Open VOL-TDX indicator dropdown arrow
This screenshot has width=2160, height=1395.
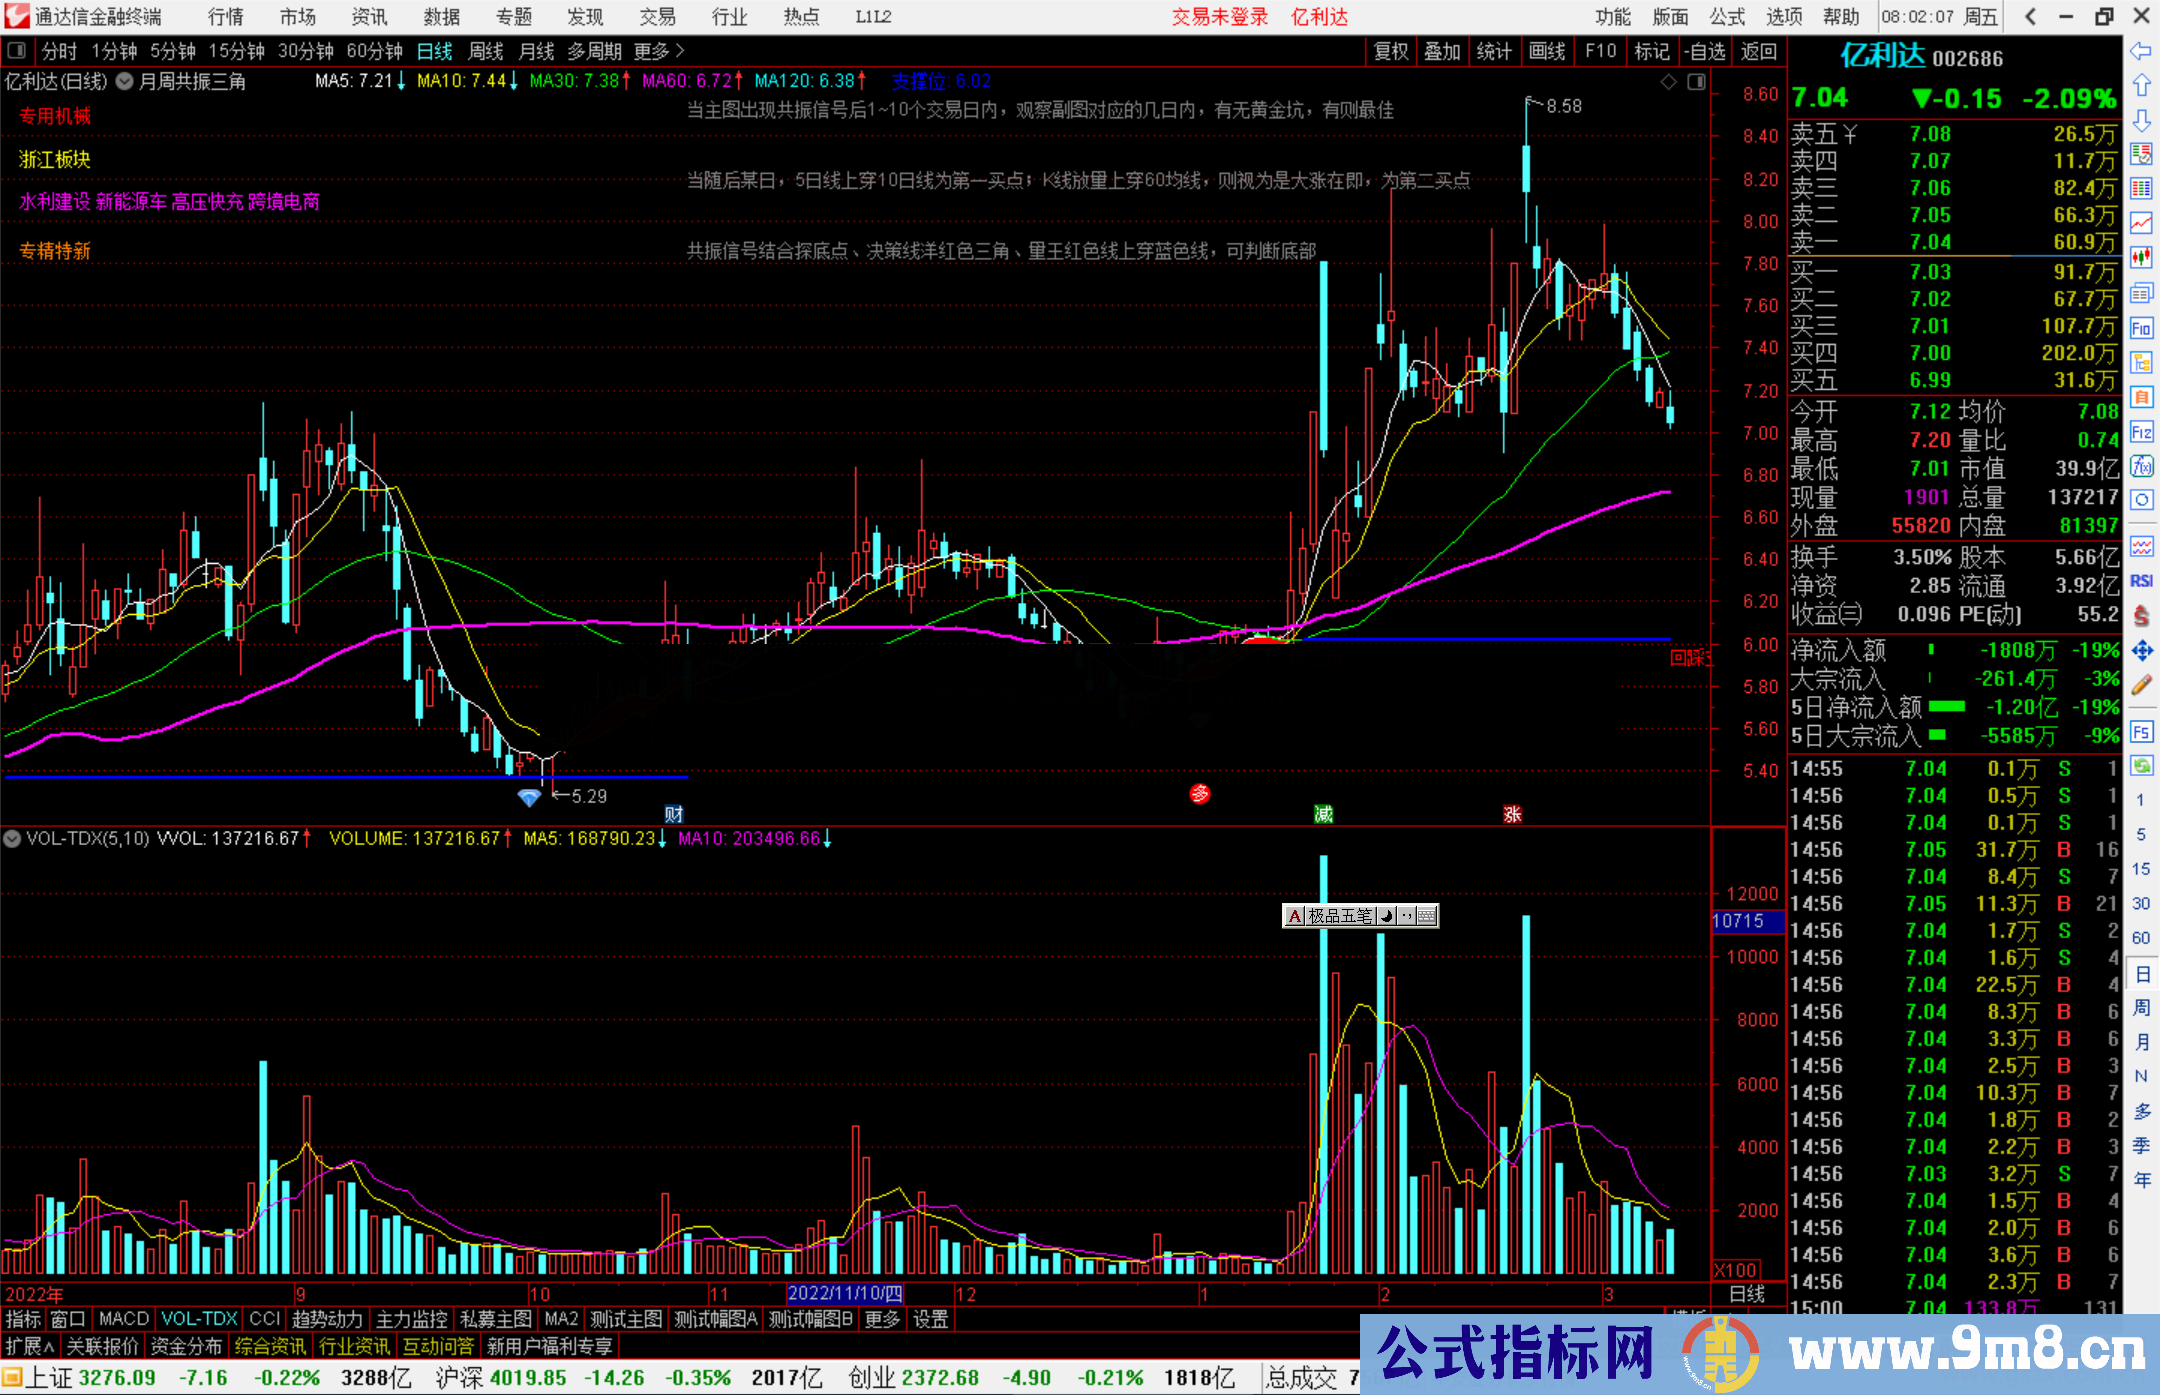pos(12,839)
